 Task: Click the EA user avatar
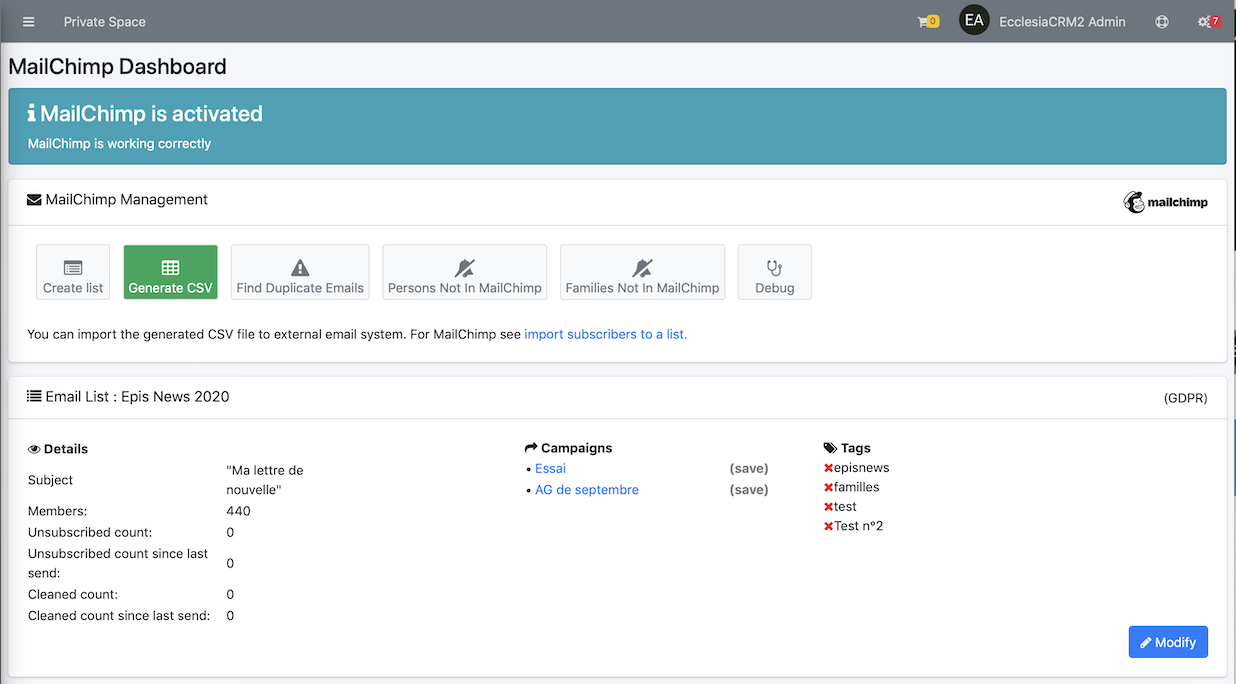(974, 21)
